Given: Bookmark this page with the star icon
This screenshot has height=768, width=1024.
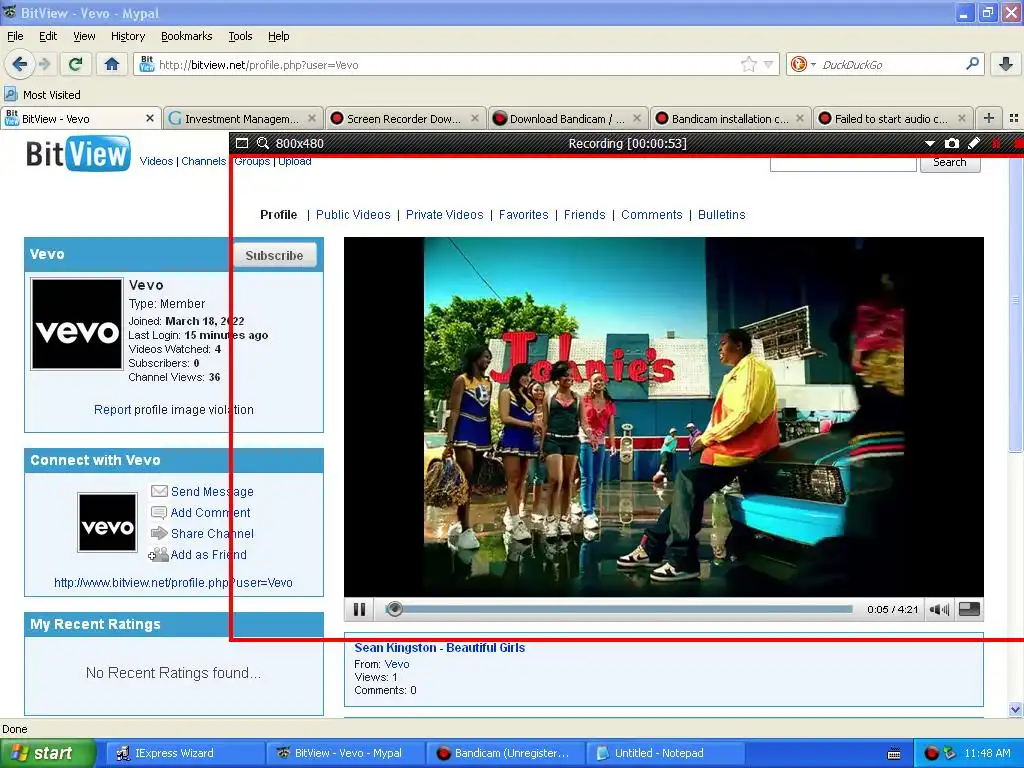Looking at the screenshot, I should [x=748, y=64].
